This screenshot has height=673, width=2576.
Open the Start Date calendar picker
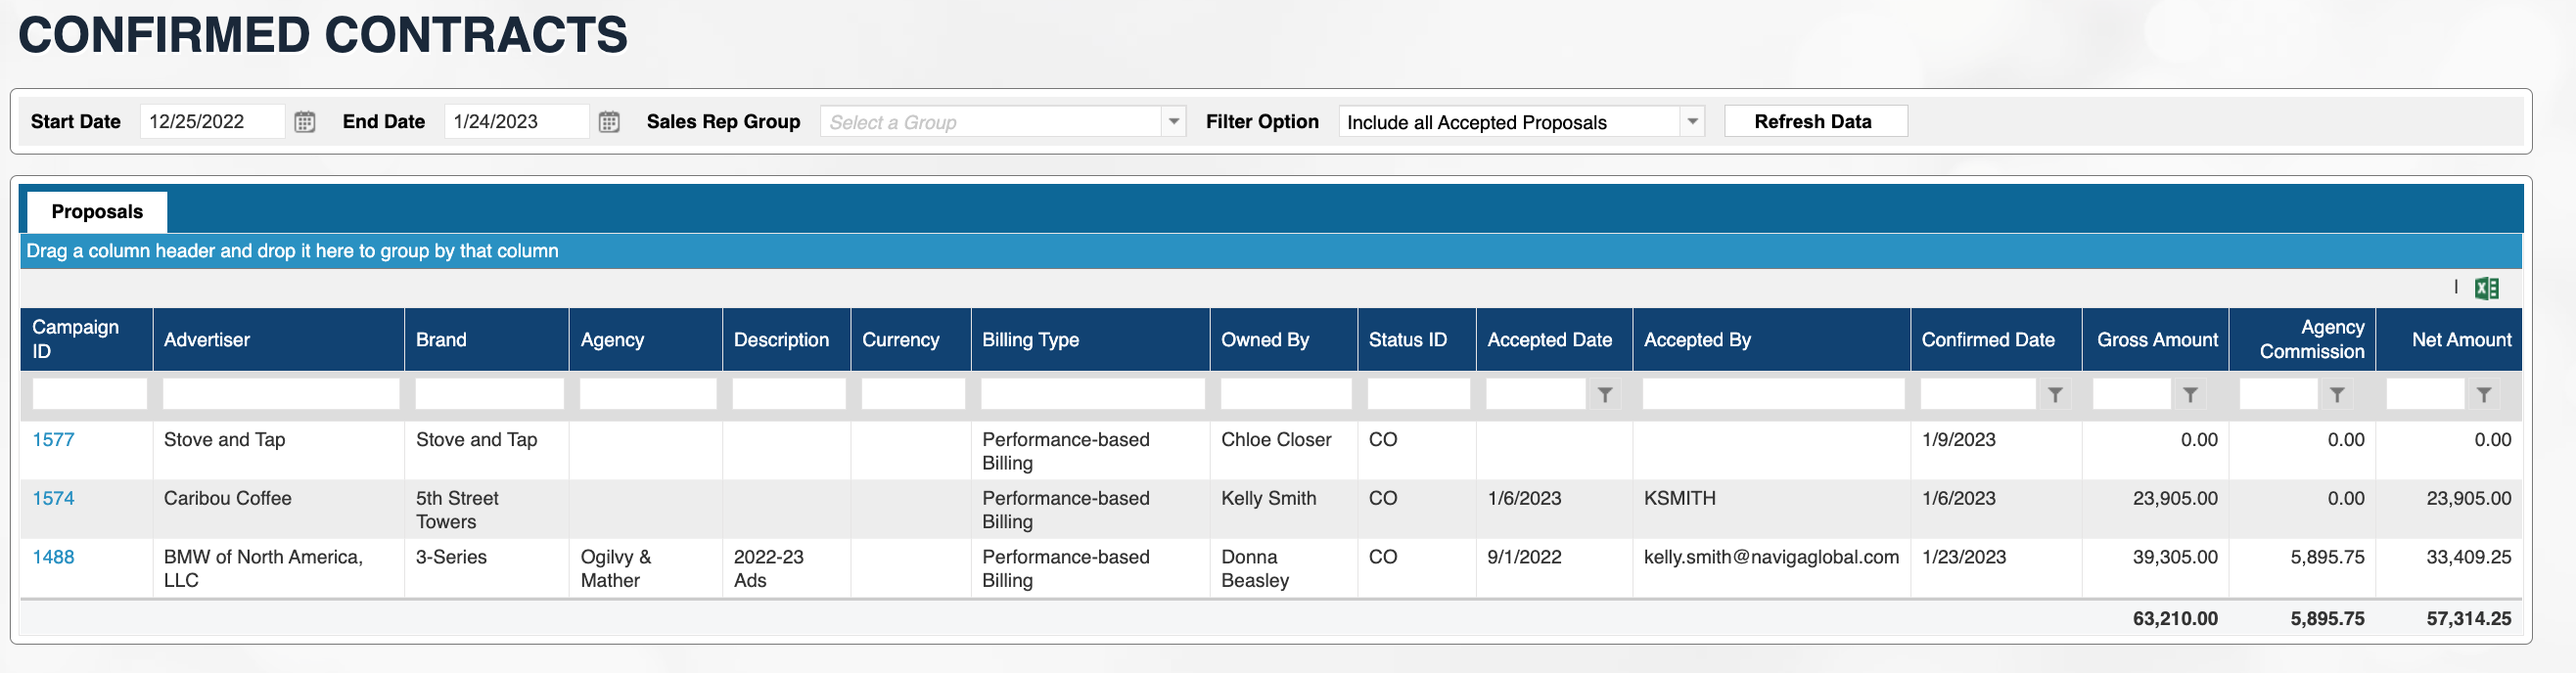point(305,122)
